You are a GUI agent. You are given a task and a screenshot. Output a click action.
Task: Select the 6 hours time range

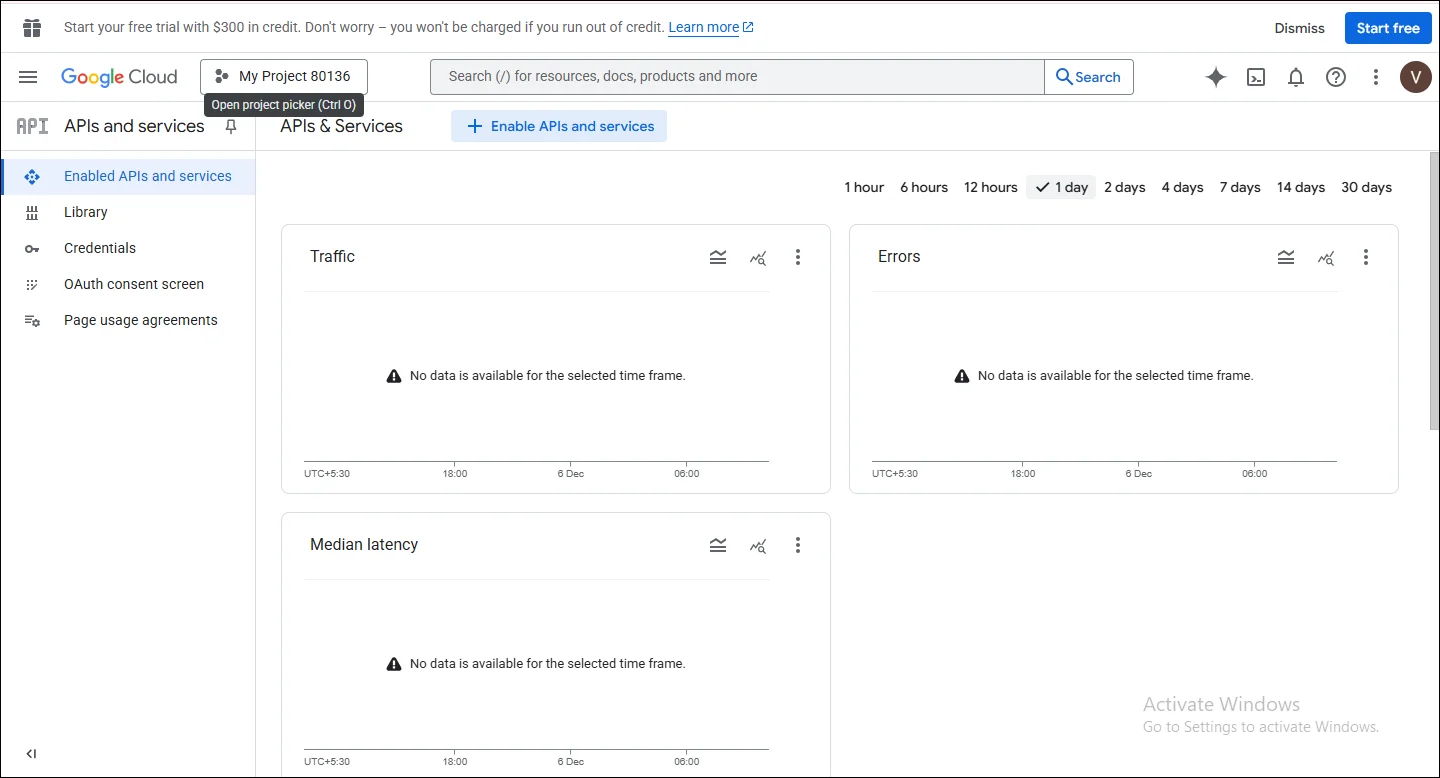pyautogui.click(x=924, y=187)
